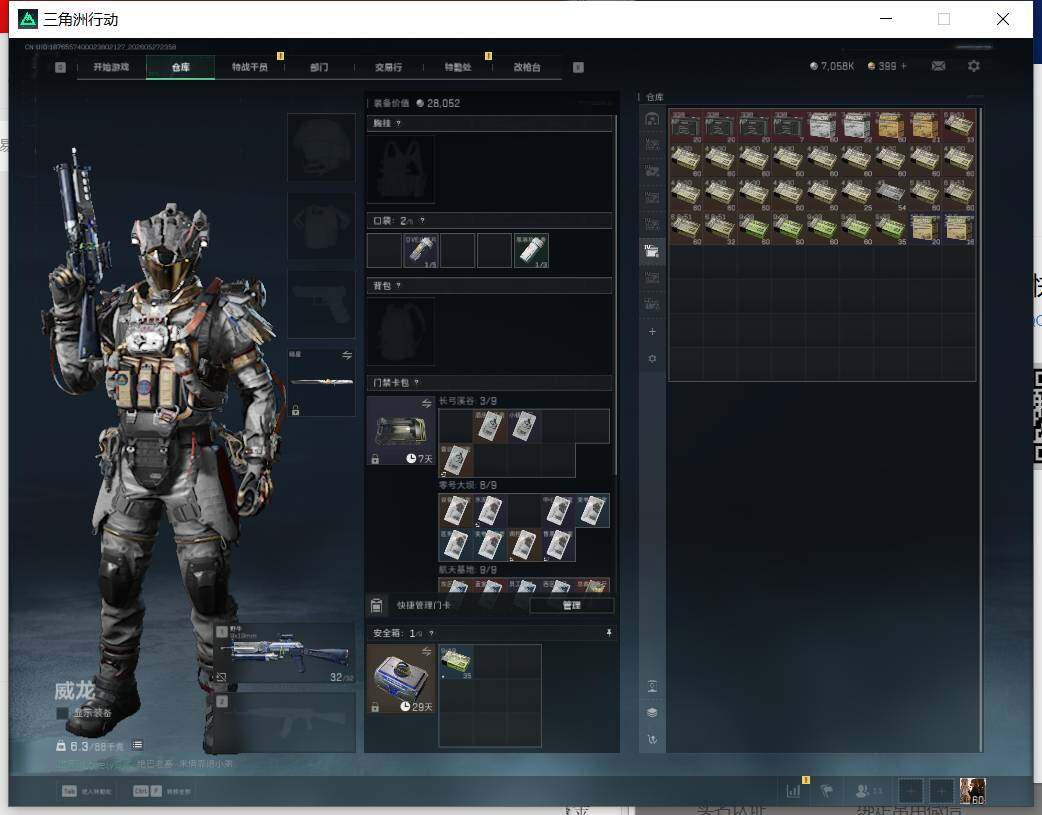Select the secure container case
Image resolution: width=1042 pixels, height=815 pixels.
tap(401, 679)
